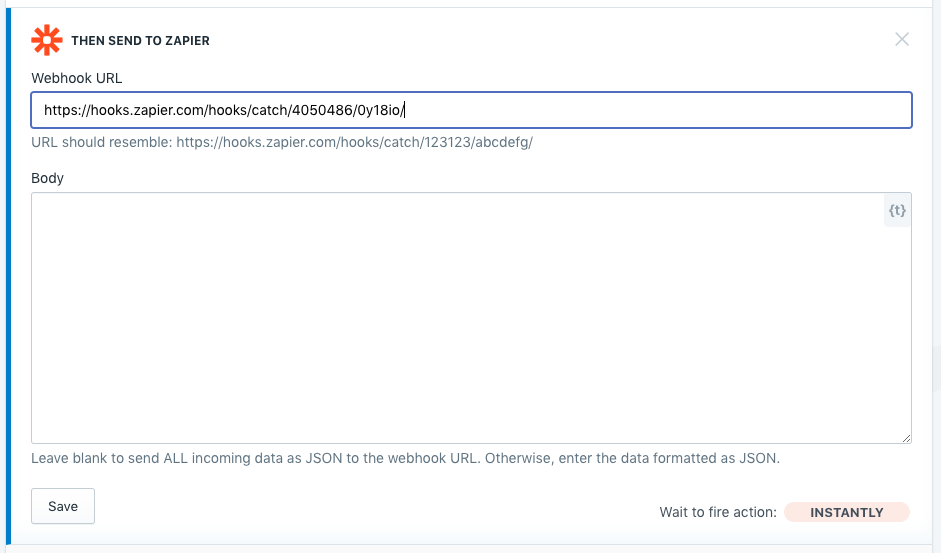The height and width of the screenshot is (553, 941).
Task: Place cursor on 4050486 in webhook URL
Action: click(322, 110)
